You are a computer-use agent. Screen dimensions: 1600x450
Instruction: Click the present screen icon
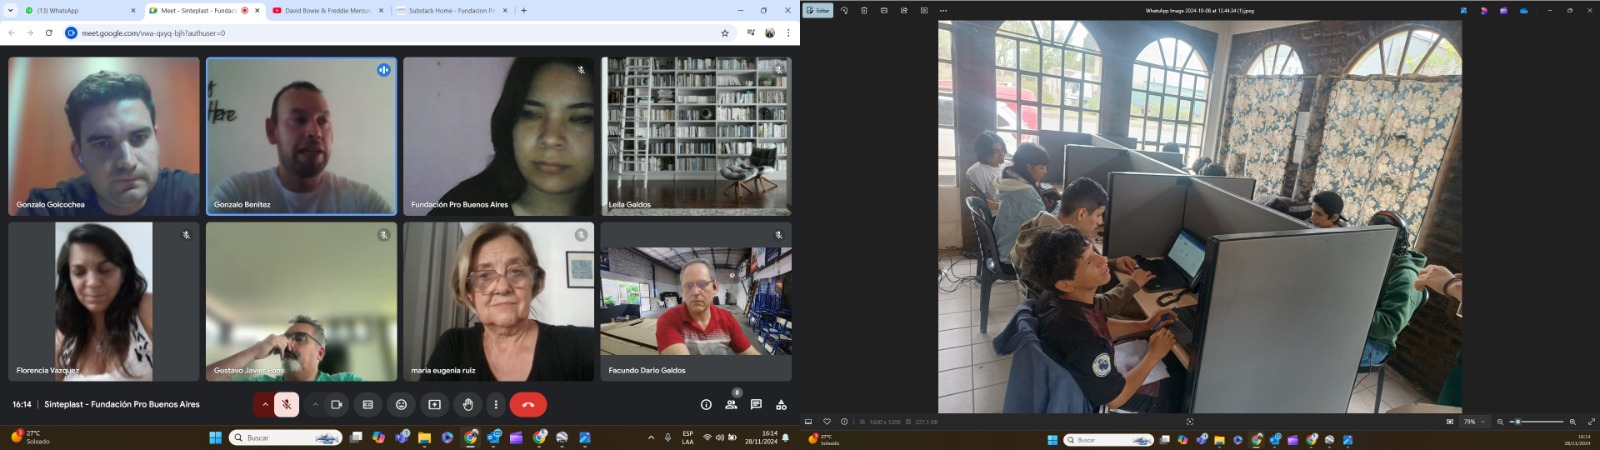point(434,405)
